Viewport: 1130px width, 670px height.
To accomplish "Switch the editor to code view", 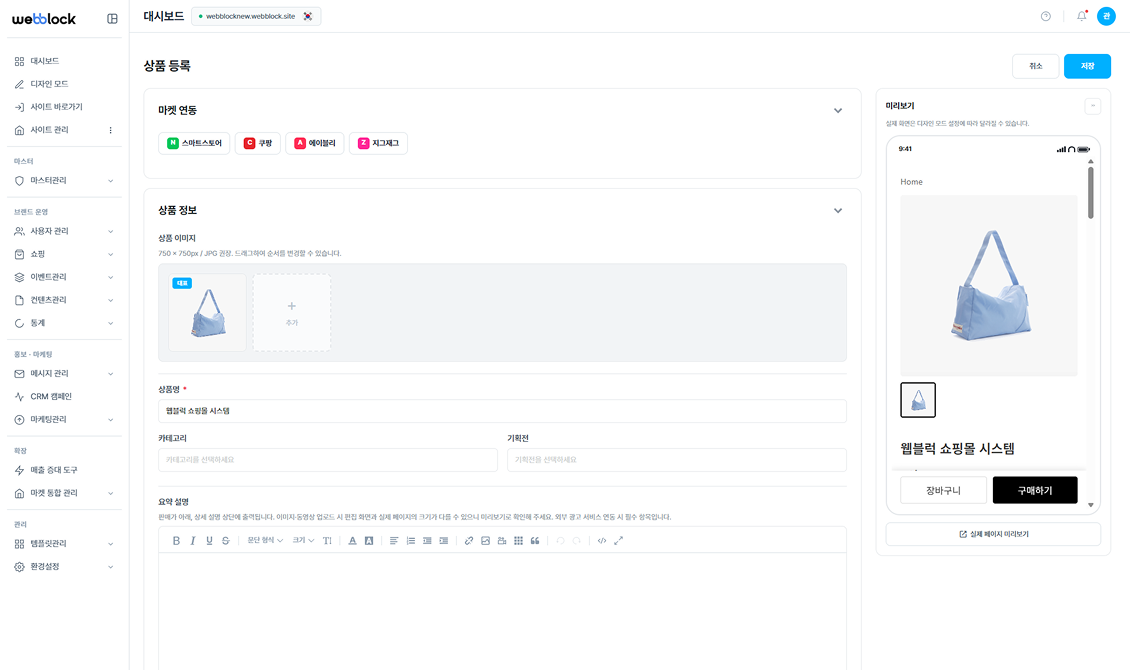I will pyautogui.click(x=601, y=540).
